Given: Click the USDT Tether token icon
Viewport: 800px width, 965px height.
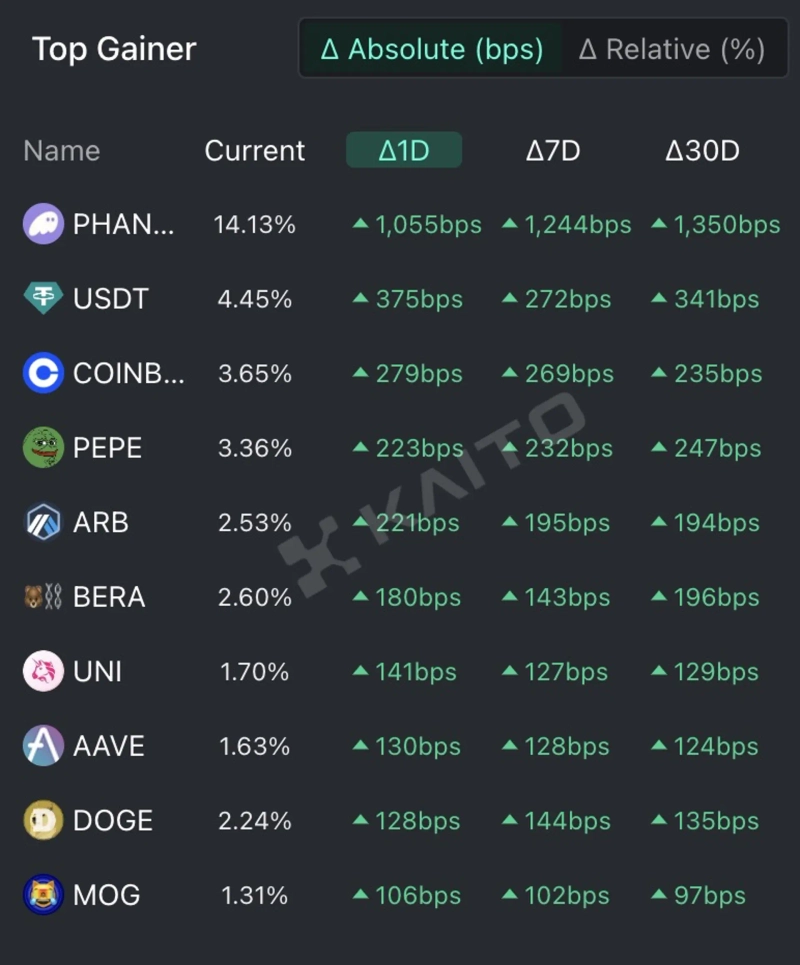Looking at the screenshot, I should [43, 299].
